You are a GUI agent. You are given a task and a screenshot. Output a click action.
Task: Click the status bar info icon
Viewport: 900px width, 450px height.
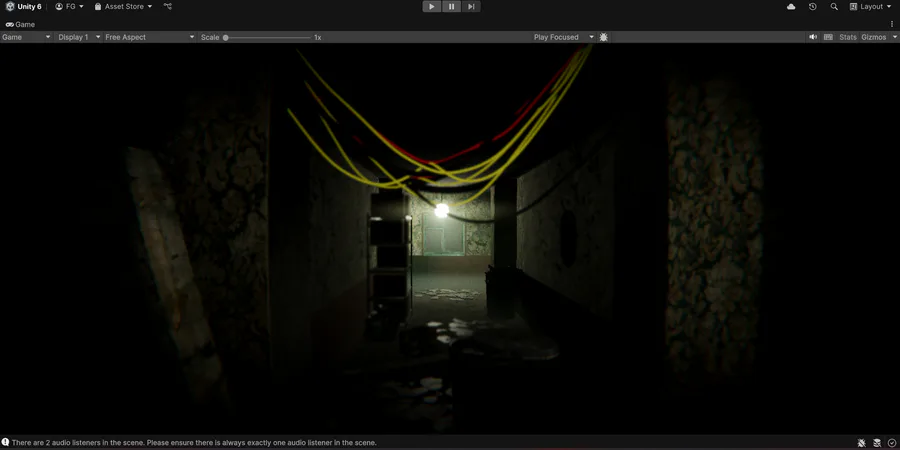(5, 443)
